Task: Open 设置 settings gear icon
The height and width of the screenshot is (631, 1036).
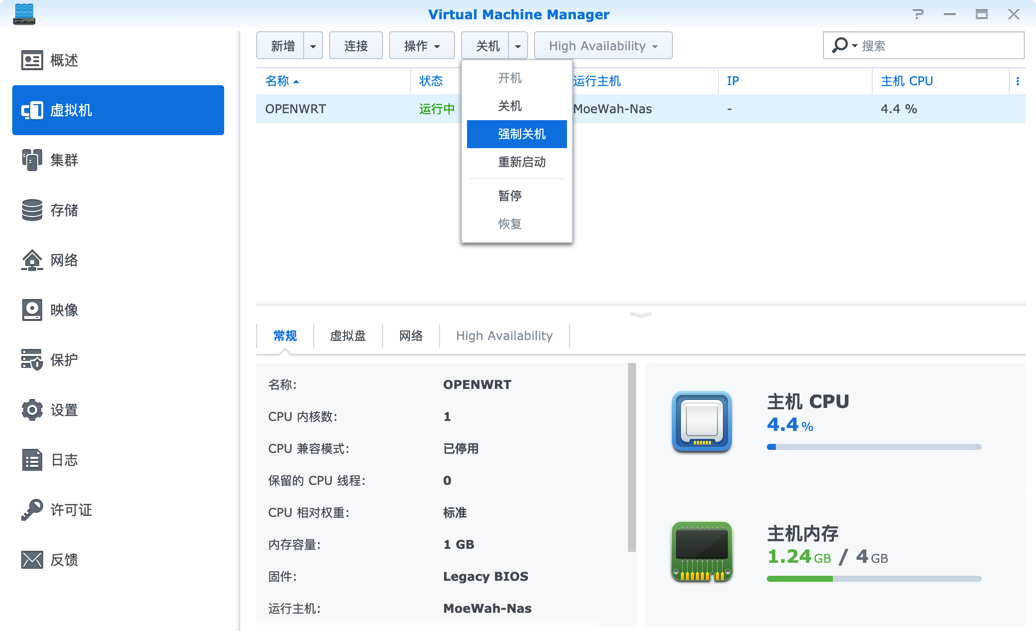Action: pyautogui.click(x=32, y=410)
